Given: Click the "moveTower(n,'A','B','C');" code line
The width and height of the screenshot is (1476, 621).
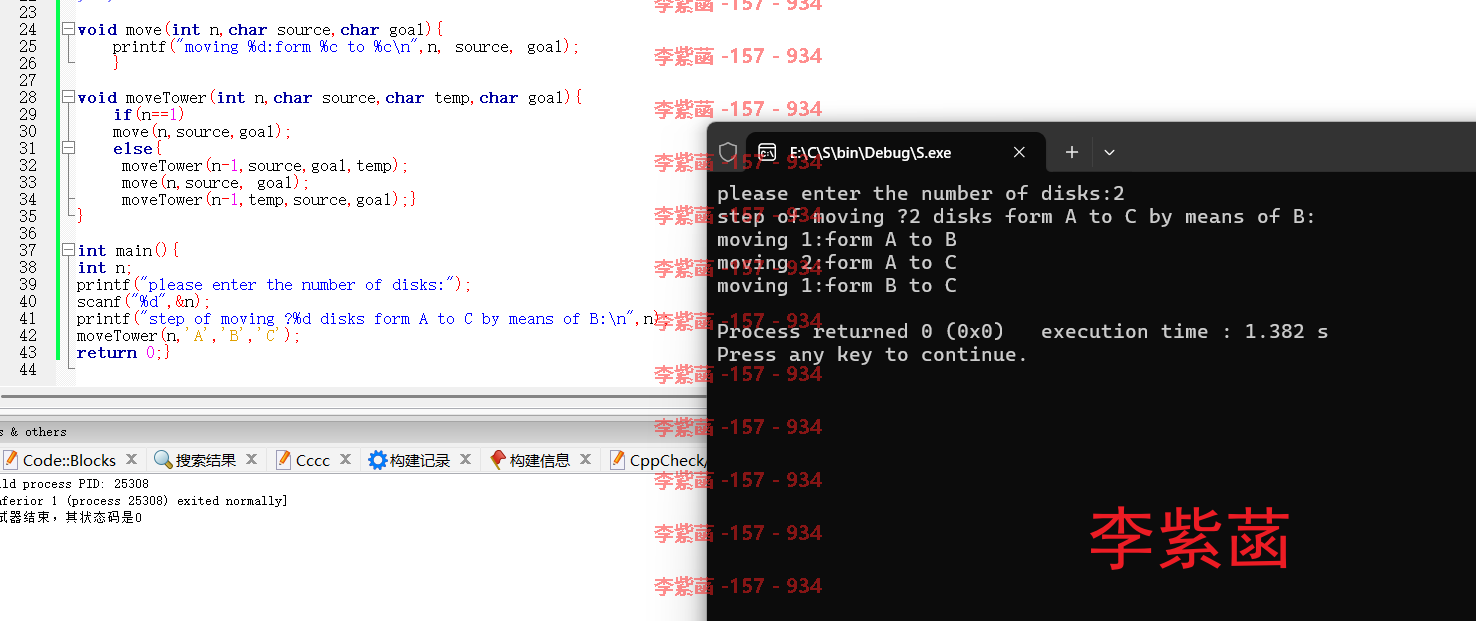Looking at the screenshot, I should click(x=188, y=336).
